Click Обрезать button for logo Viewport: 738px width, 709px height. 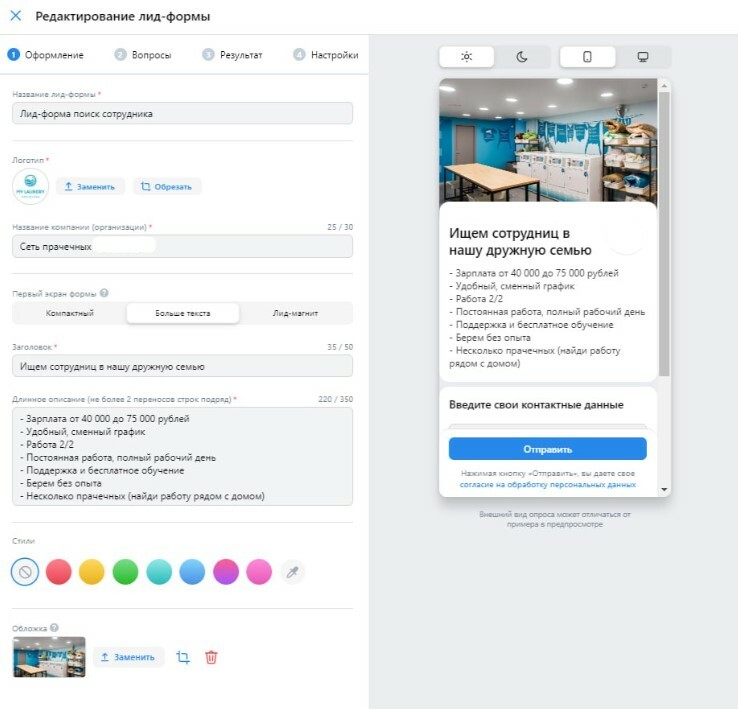click(167, 186)
